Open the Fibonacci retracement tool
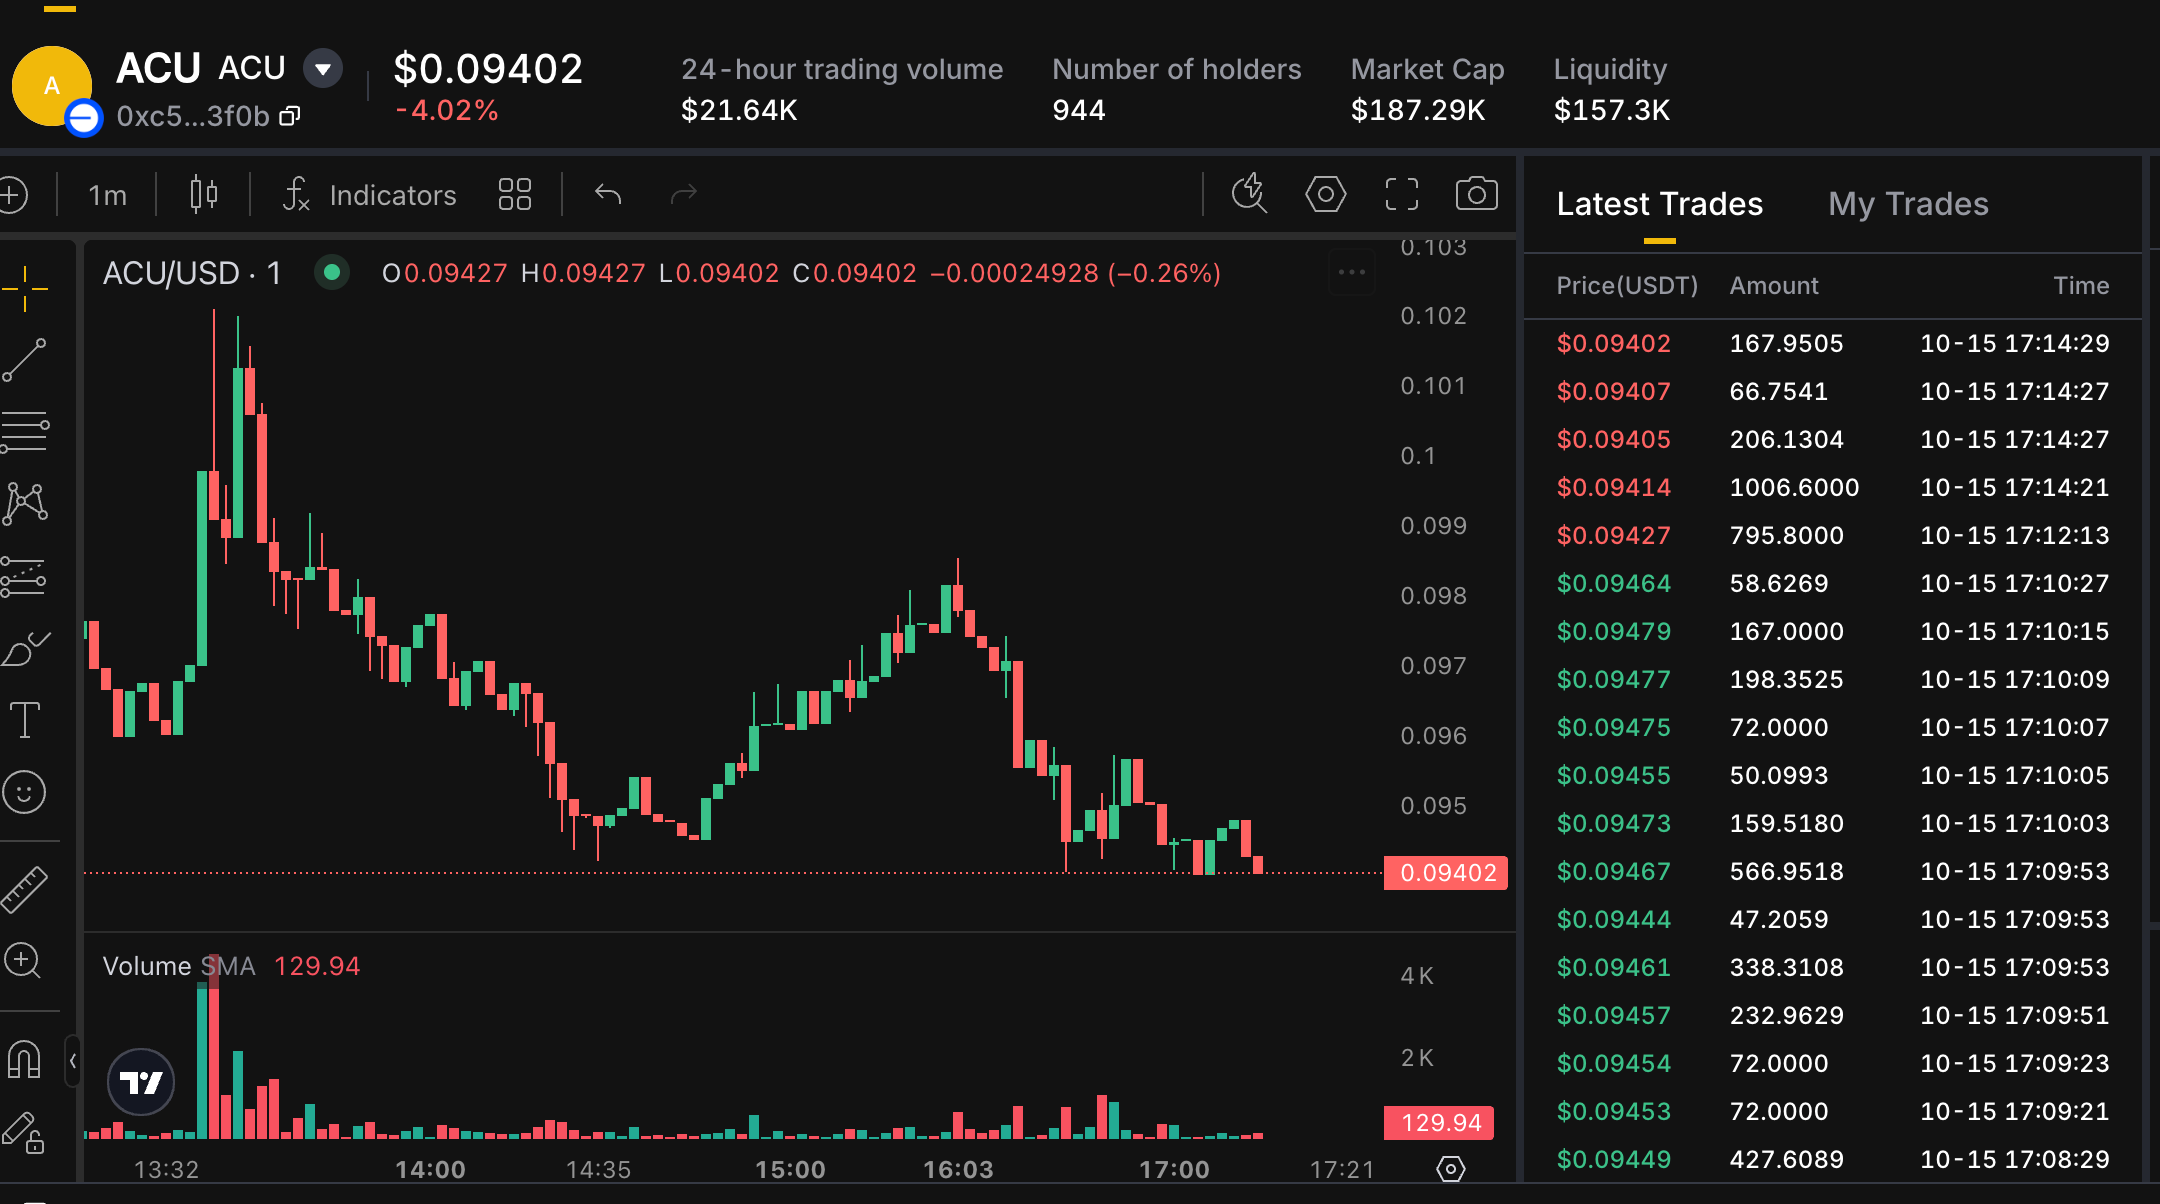 tap(25, 432)
